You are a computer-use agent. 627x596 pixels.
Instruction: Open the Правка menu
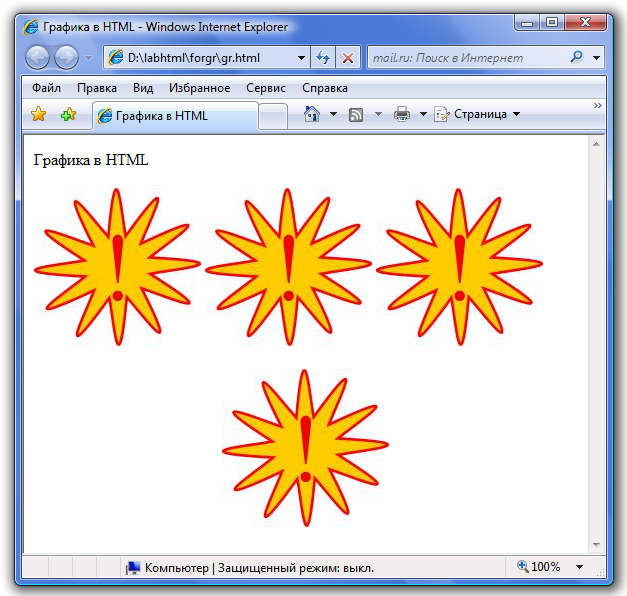pos(97,88)
